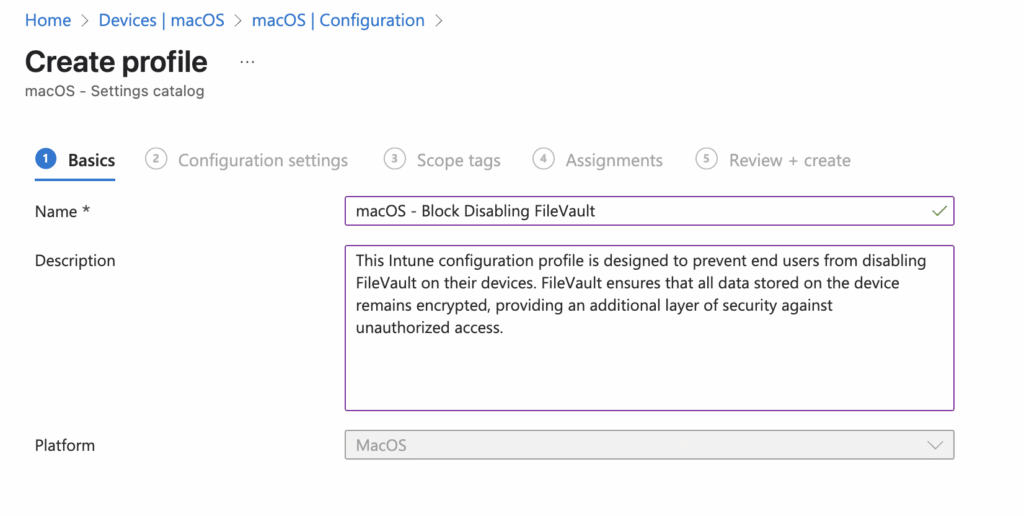
Task: Click the Create profile heading
Action: pyautogui.click(x=116, y=62)
